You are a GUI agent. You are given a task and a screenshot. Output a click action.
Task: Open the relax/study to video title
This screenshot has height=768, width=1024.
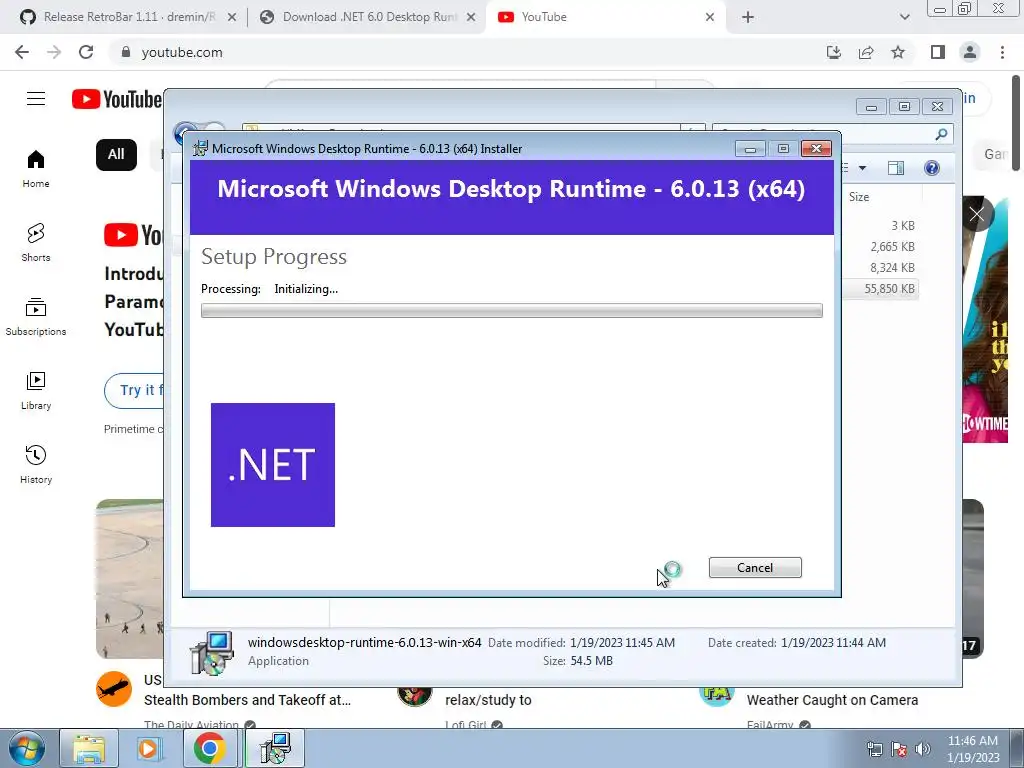coord(488,700)
